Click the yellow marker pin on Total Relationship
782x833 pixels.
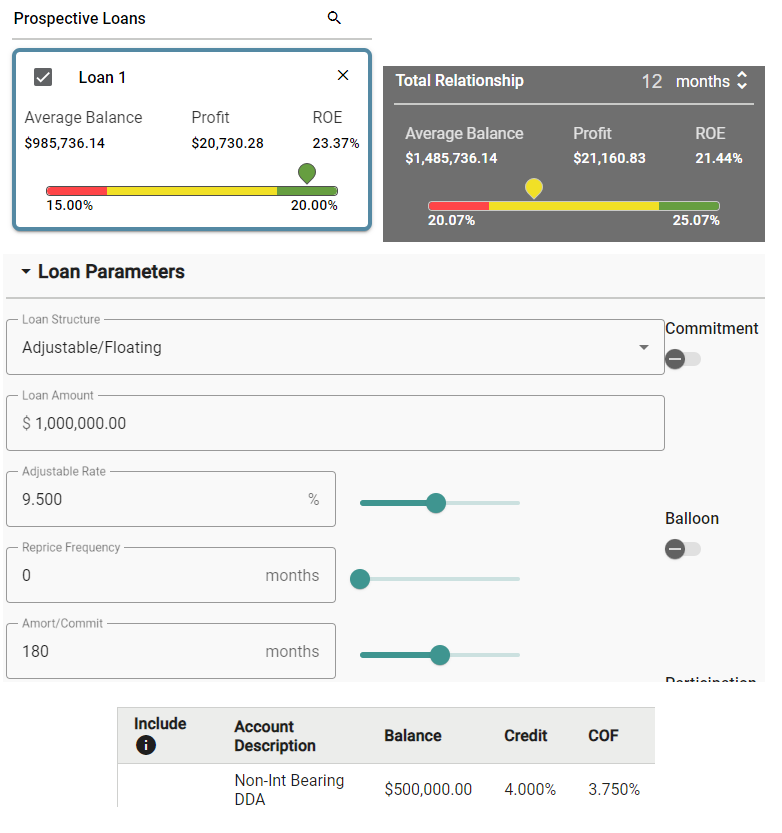[534, 187]
